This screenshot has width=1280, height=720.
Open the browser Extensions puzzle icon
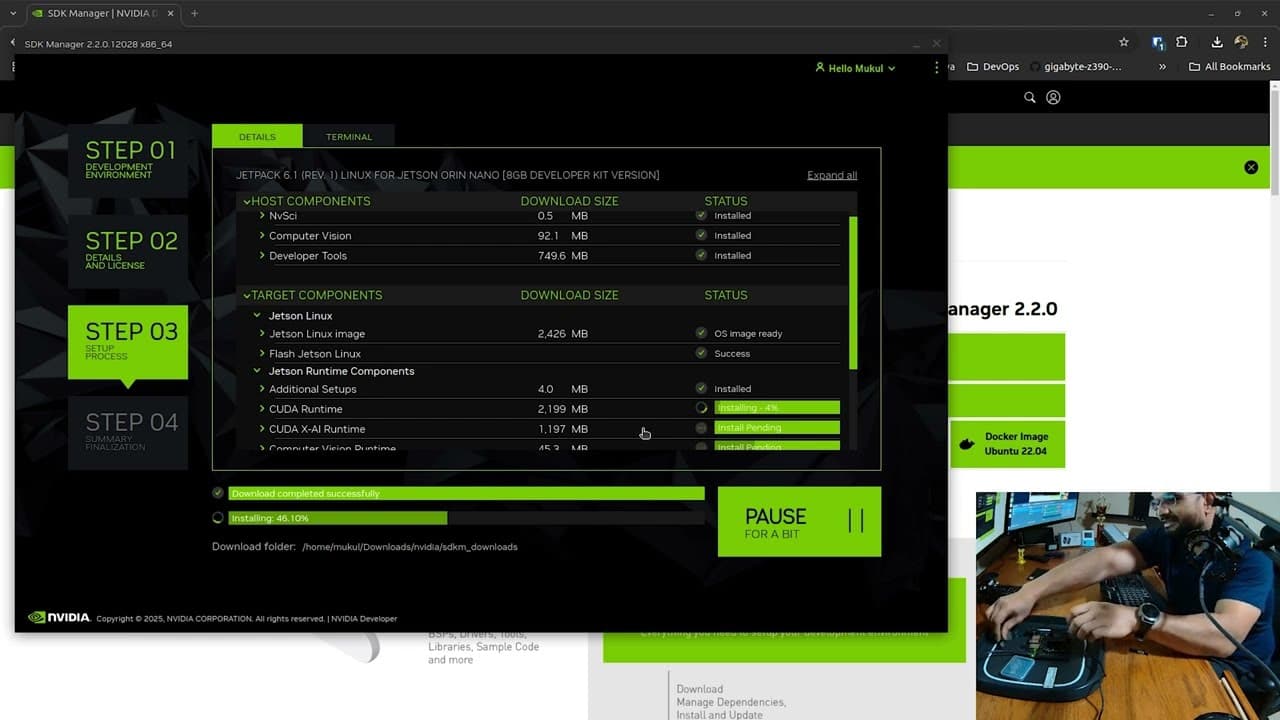[1182, 42]
